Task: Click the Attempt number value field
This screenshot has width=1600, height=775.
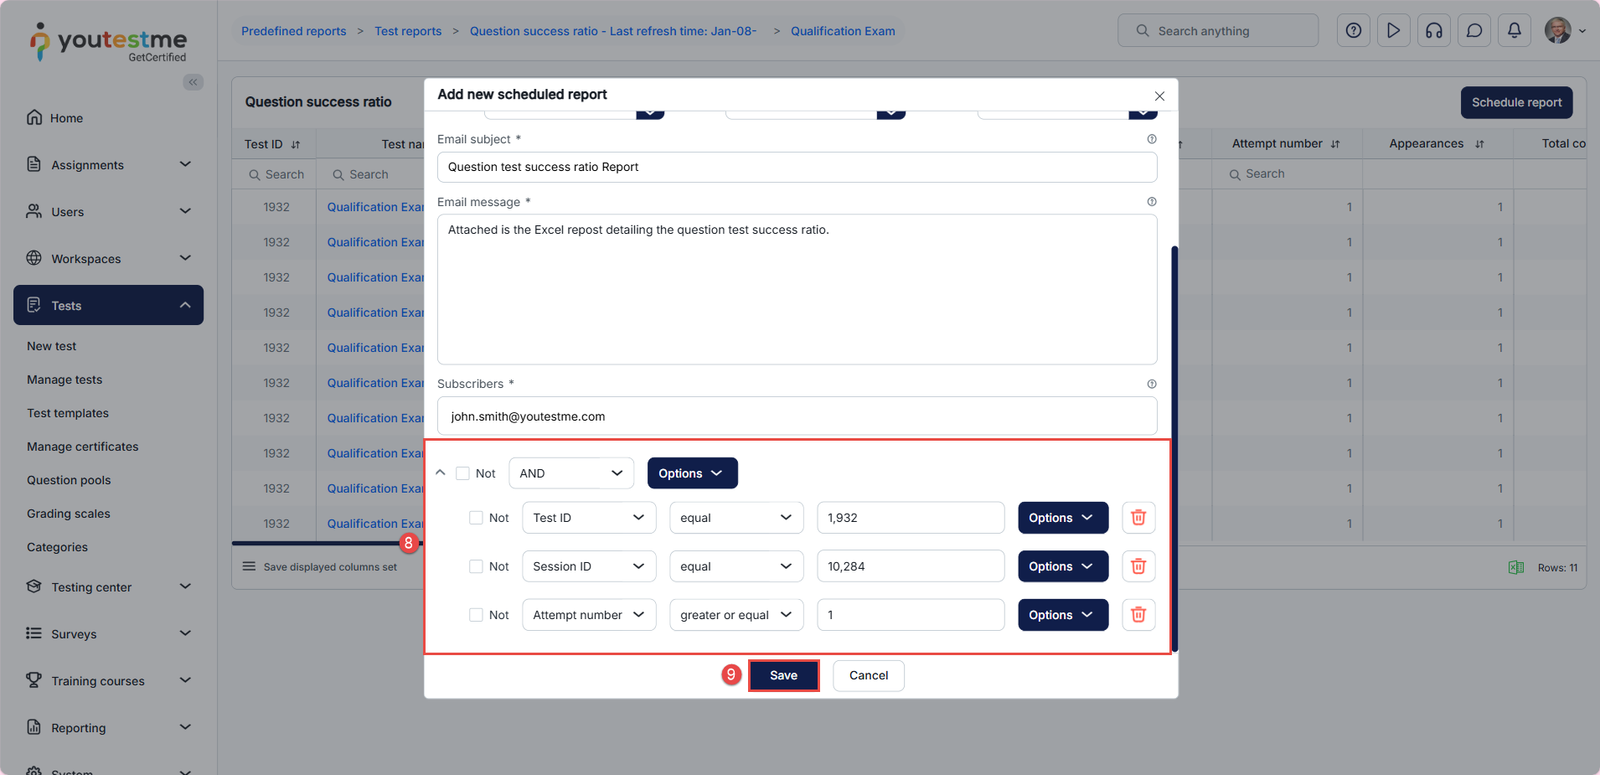Action: (911, 615)
